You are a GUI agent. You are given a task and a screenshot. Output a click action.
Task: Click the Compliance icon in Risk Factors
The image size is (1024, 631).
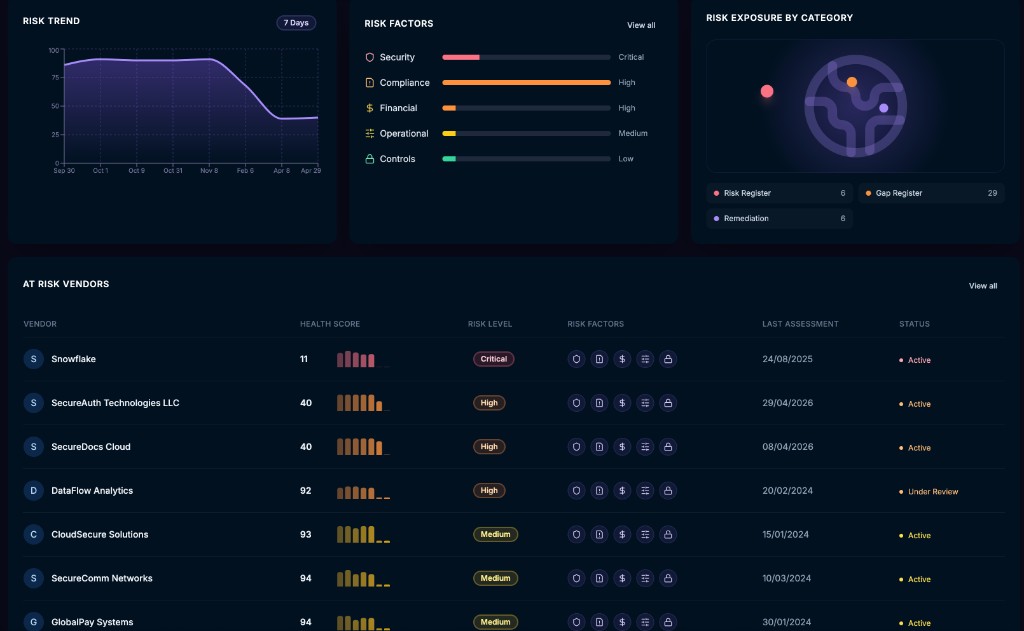[x=370, y=83]
